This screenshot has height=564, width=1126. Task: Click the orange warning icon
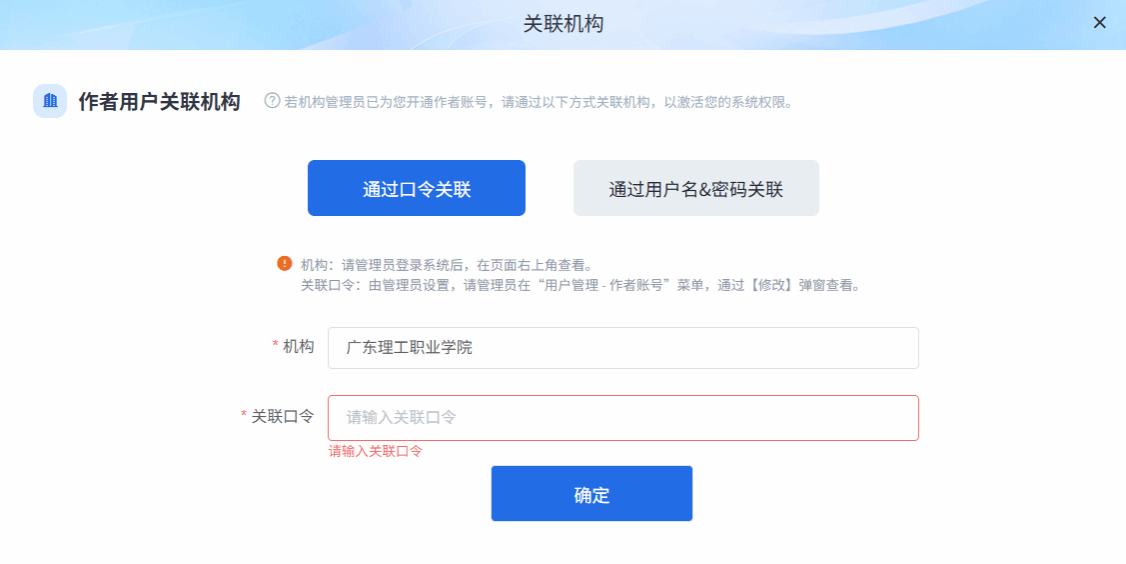click(285, 264)
